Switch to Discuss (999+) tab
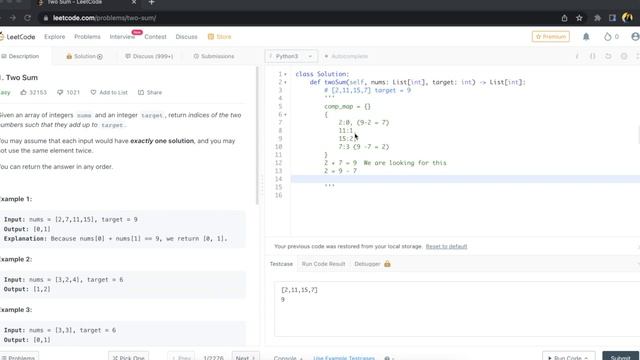 149,56
